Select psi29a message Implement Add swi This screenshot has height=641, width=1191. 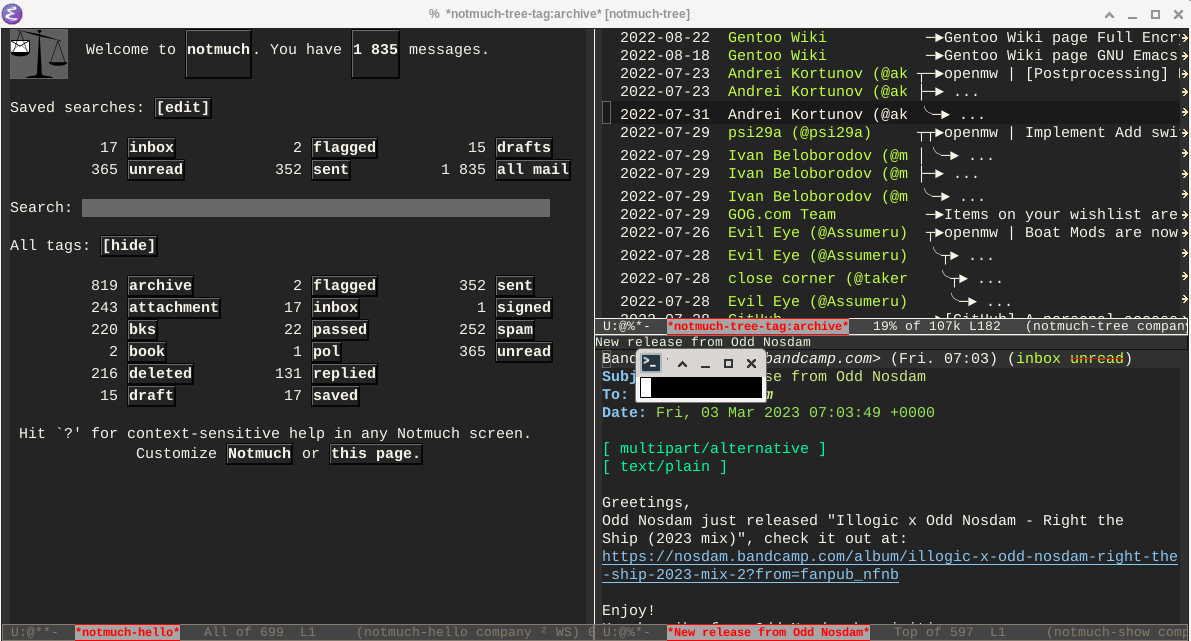(x=892, y=133)
